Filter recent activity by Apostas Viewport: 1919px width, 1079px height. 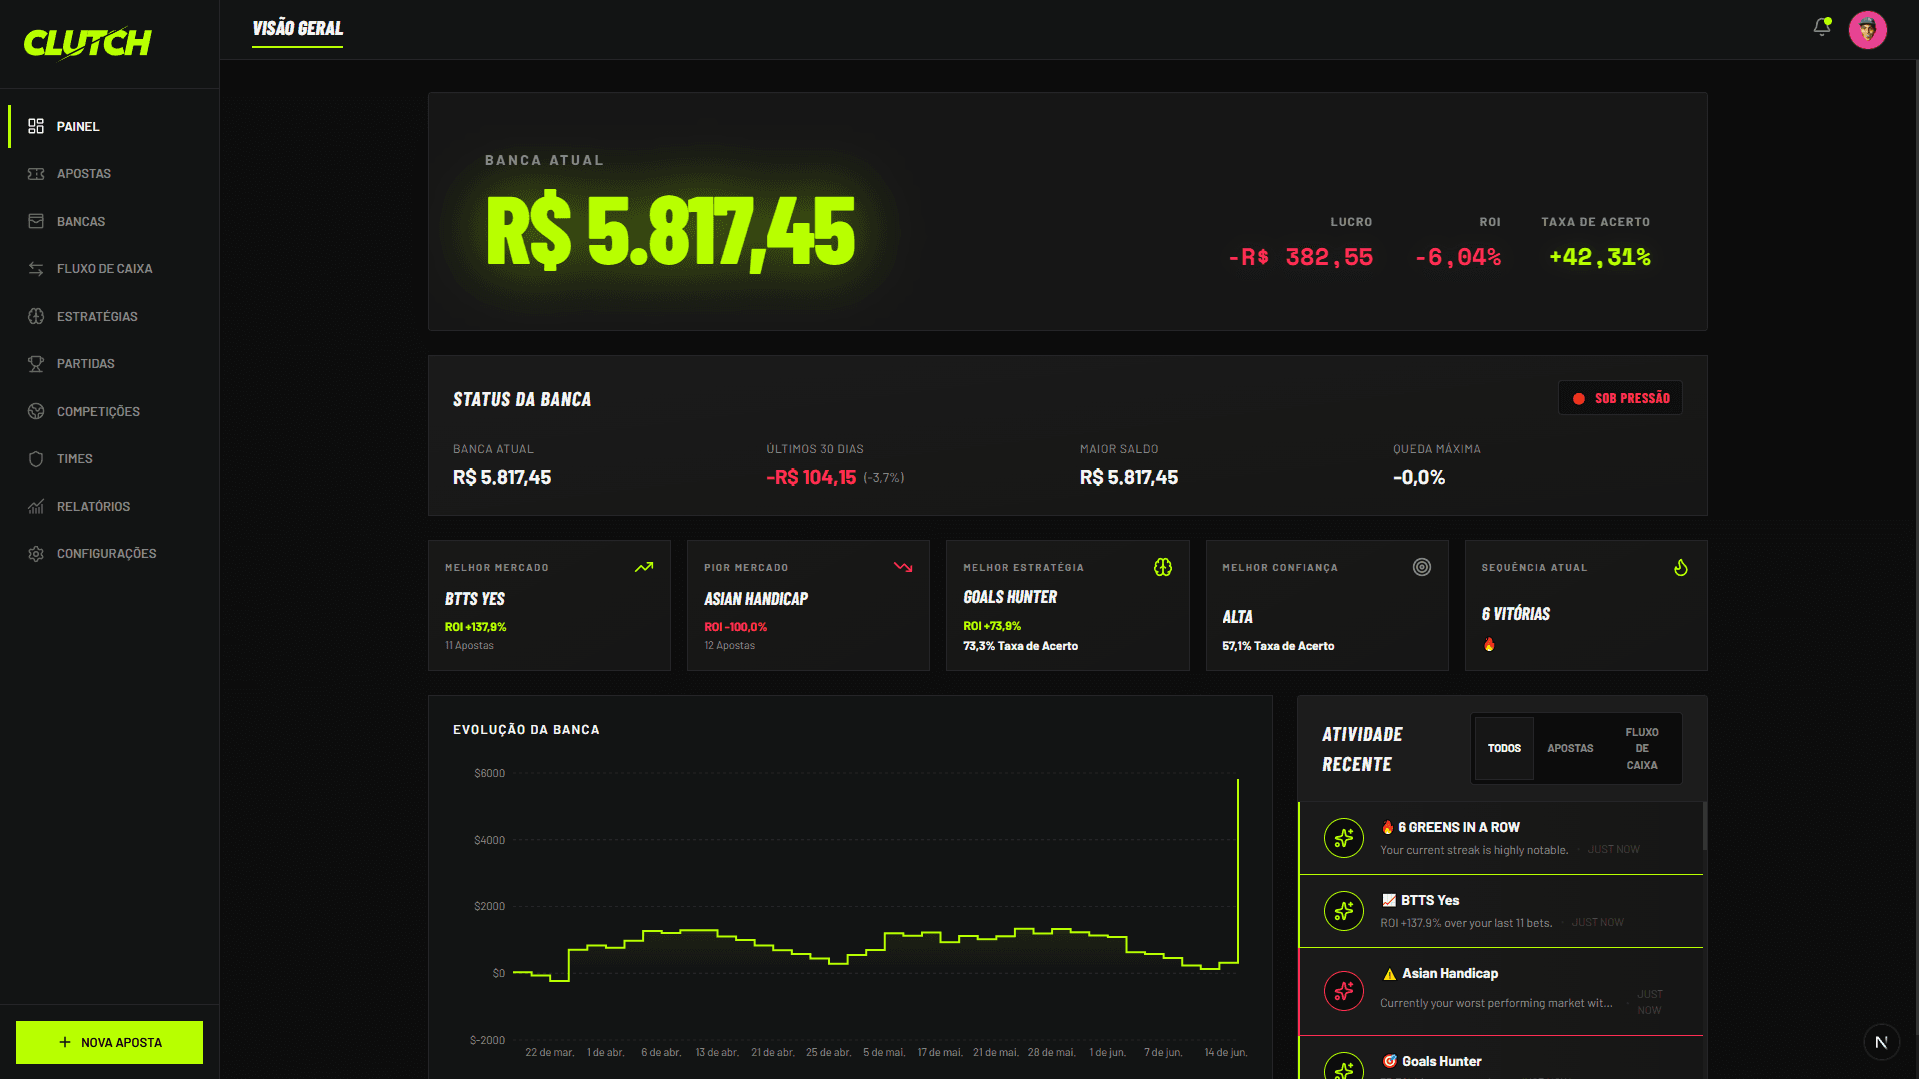tap(1570, 748)
